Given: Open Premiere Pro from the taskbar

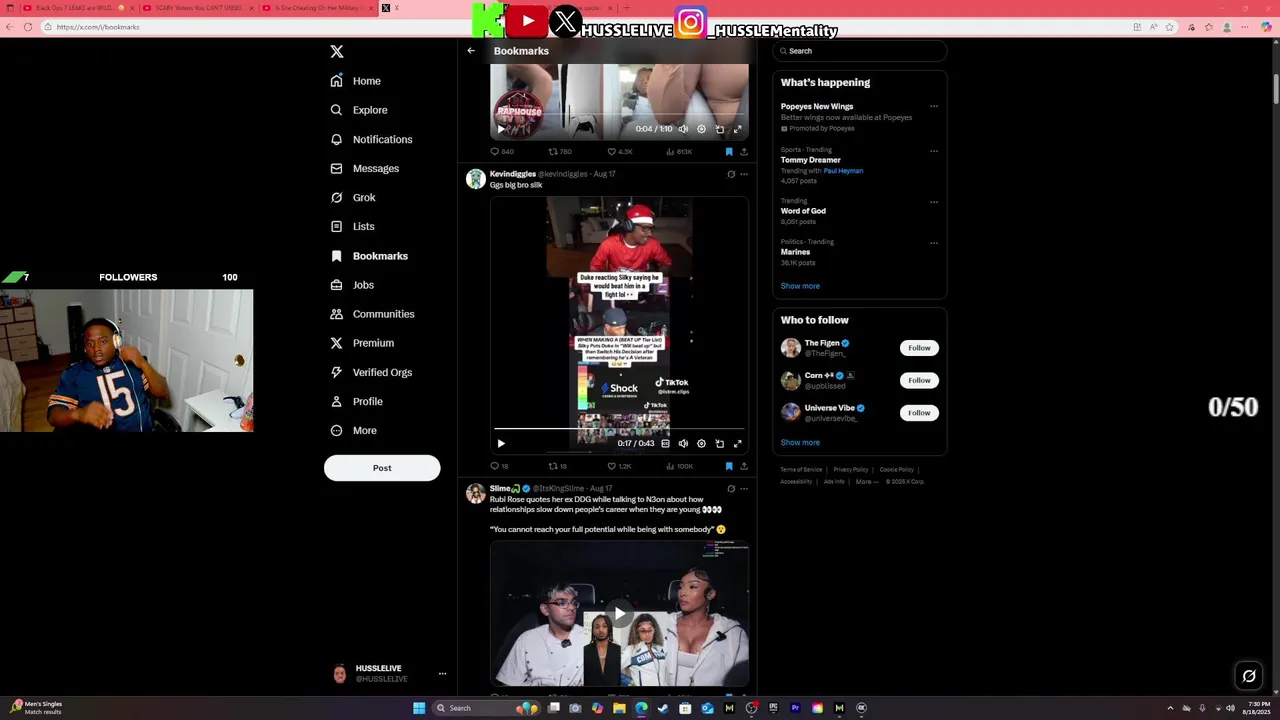Looking at the screenshot, I should click(x=795, y=708).
